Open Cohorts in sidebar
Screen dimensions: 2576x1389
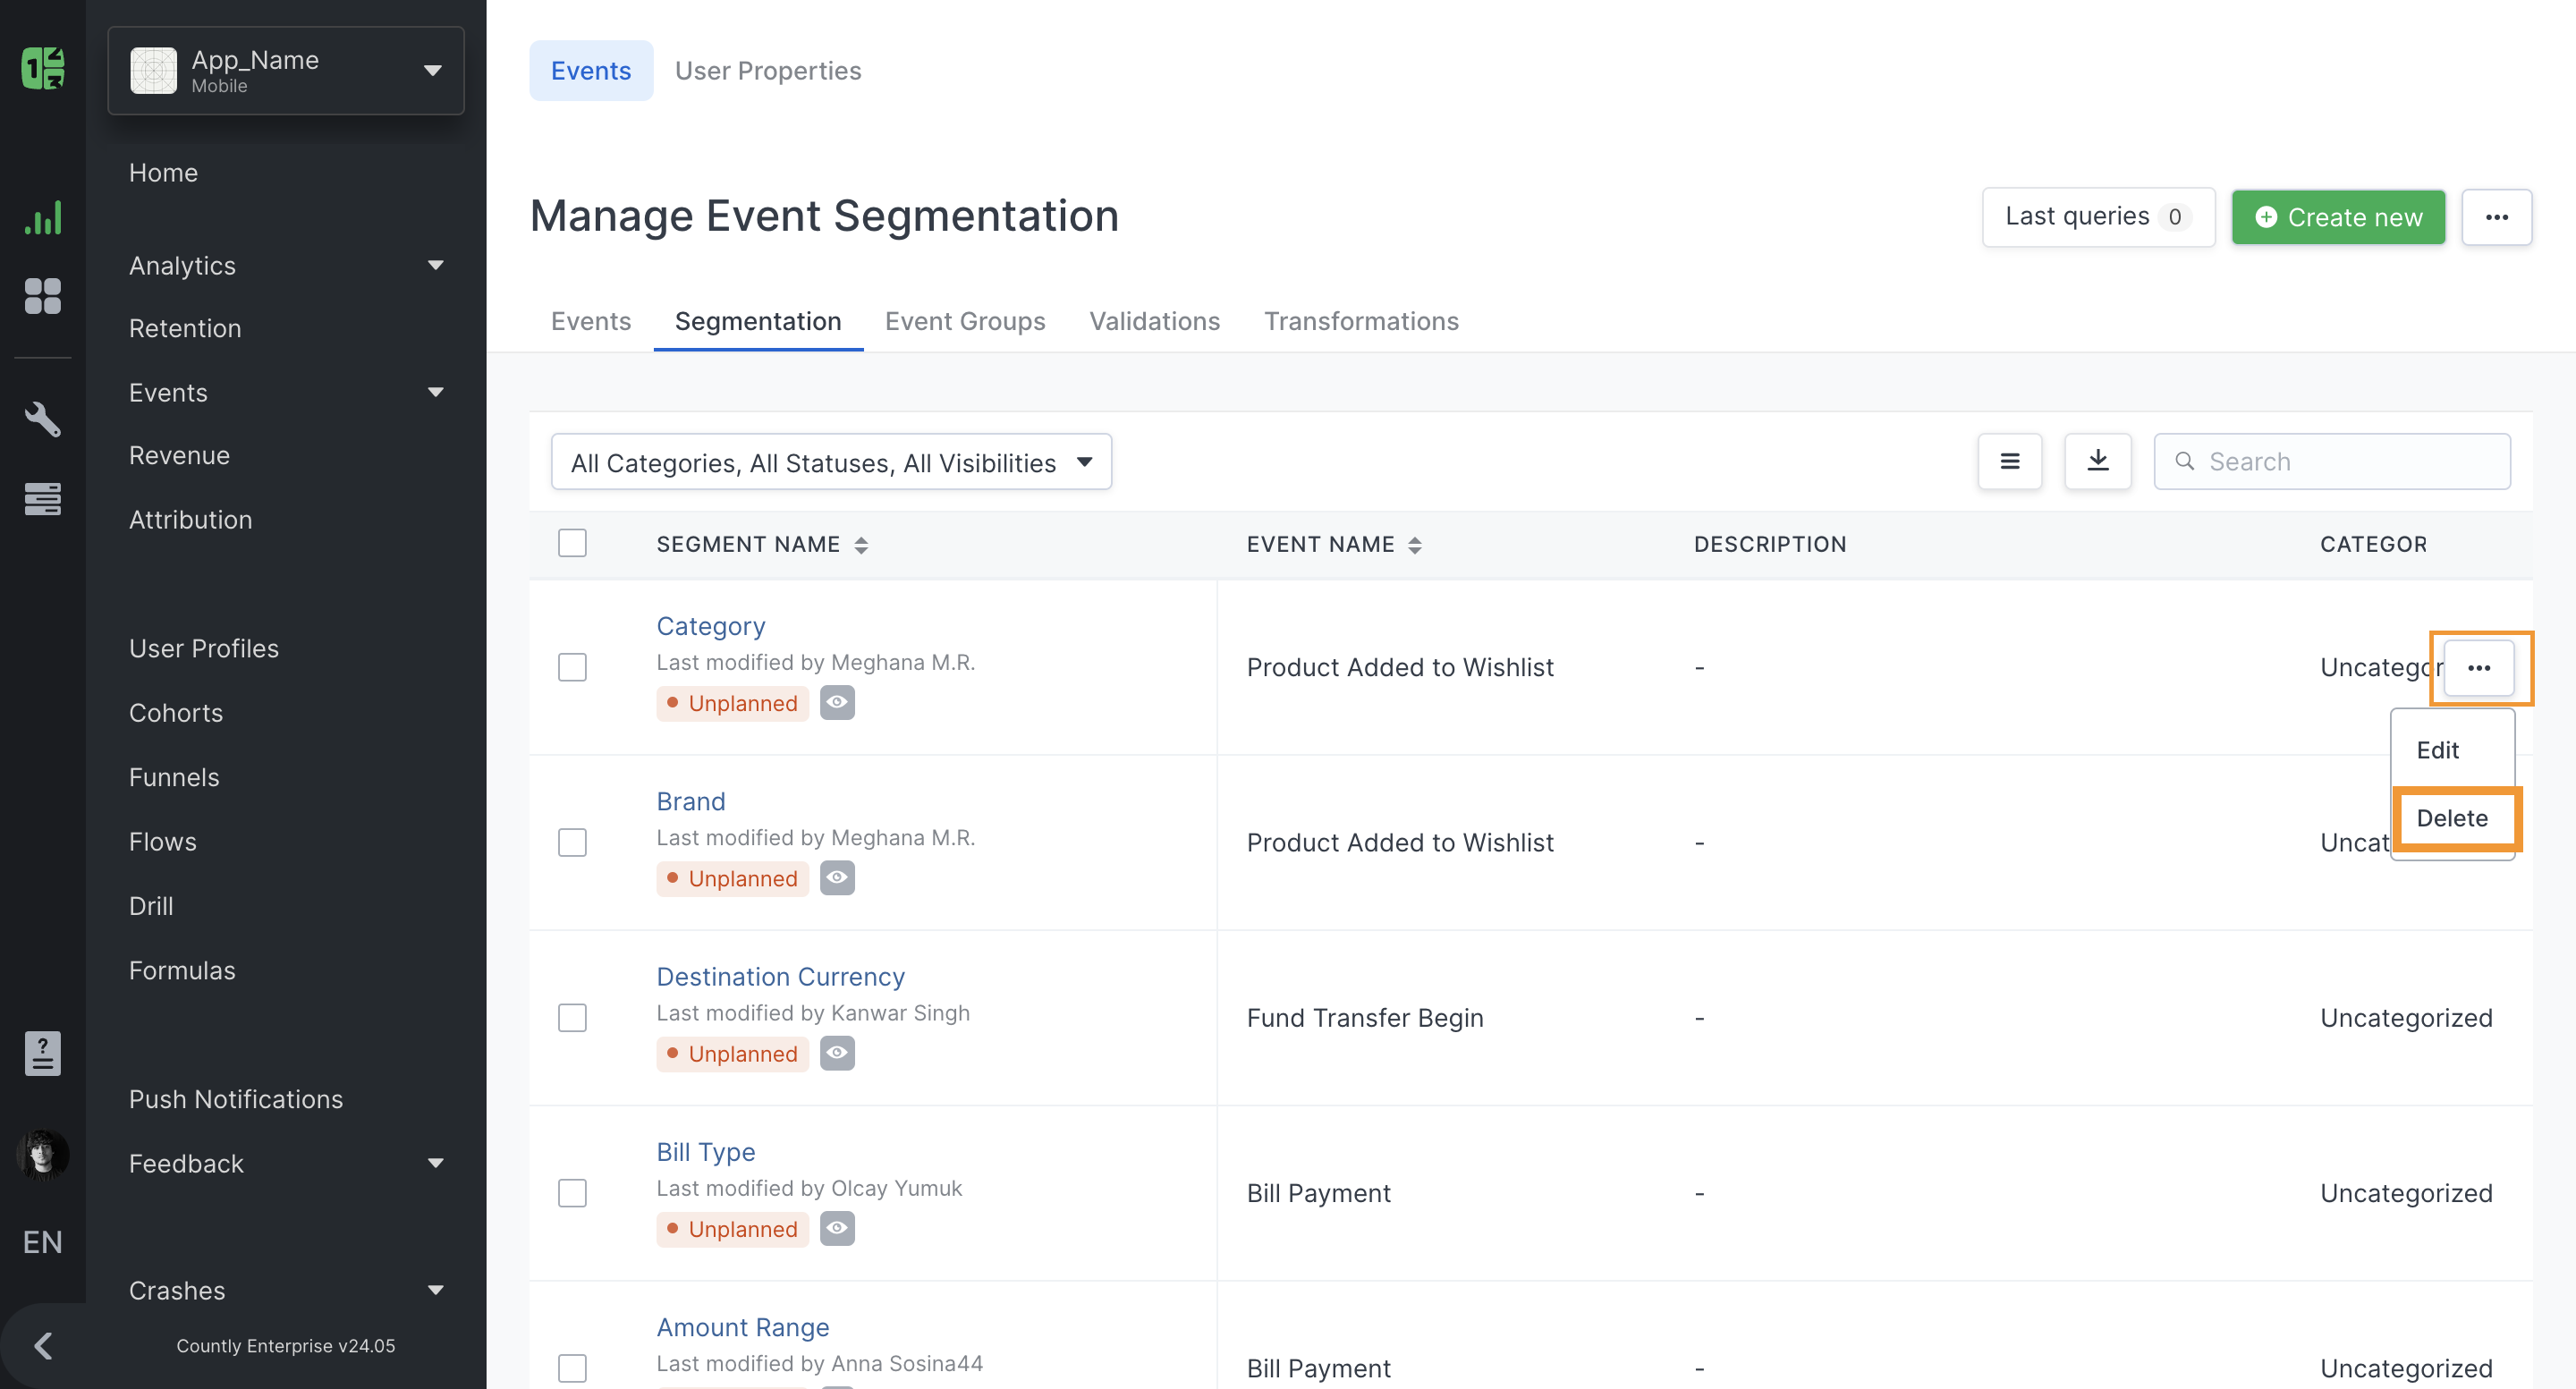tap(176, 712)
